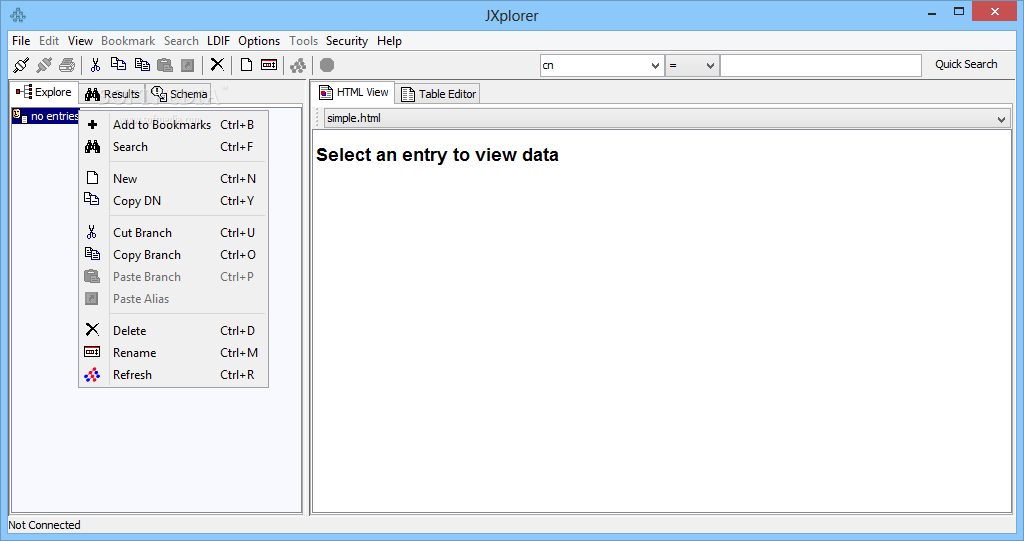The image size is (1024, 541).
Task: Open the View menu
Action: coord(80,41)
